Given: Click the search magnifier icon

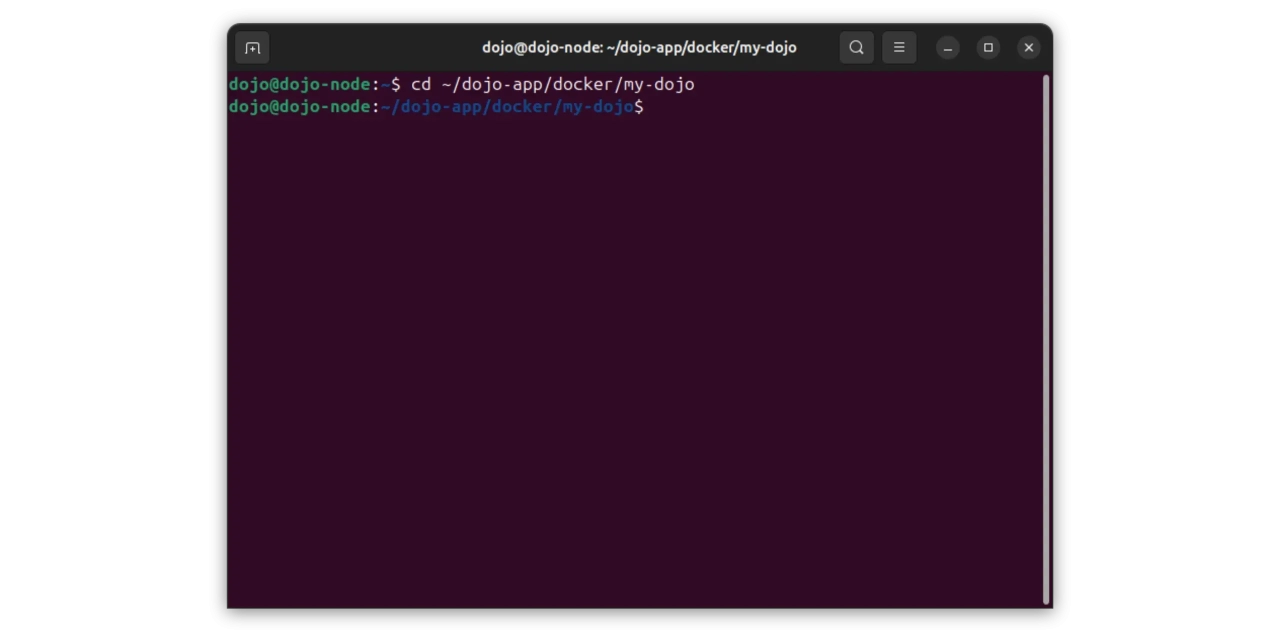Looking at the screenshot, I should pos(856,48).
